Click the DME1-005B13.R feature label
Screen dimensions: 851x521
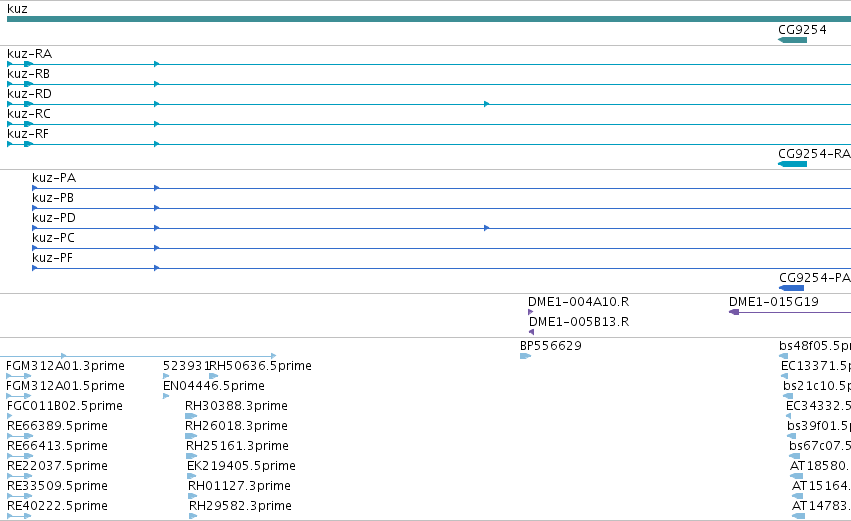(x=579, y=322)
